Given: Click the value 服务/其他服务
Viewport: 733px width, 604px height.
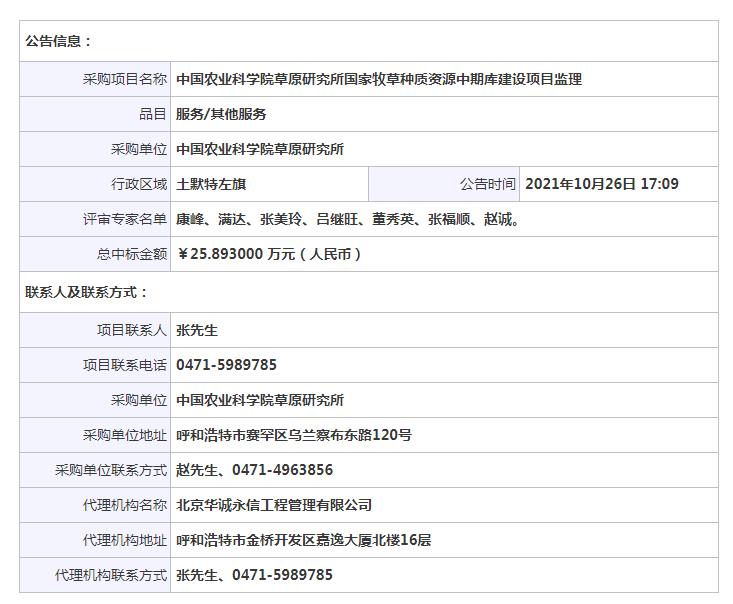Looking at the screenshot, I should 221,114.
